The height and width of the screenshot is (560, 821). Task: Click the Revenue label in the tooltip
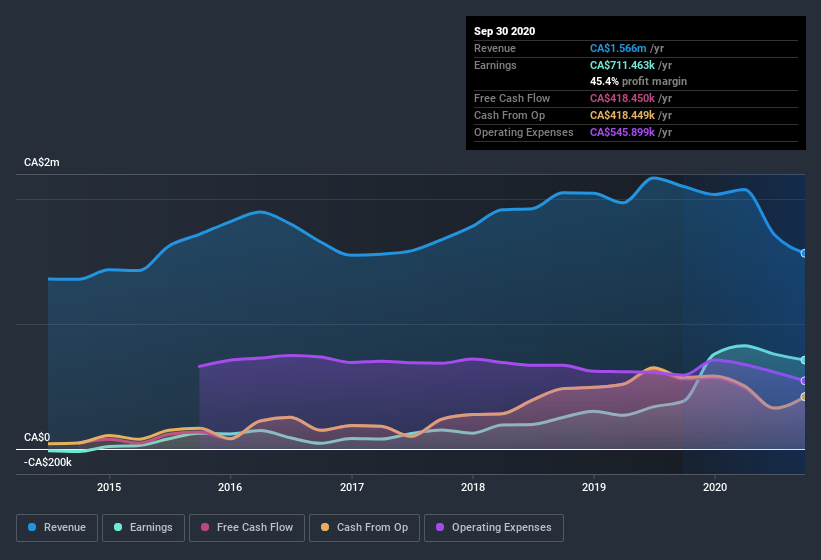495,48
